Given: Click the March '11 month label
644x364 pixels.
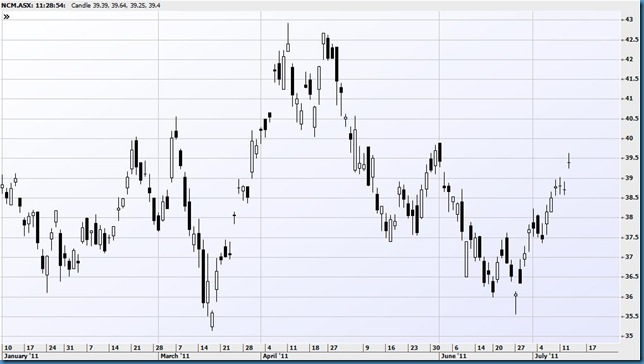Looking at the screenshot, I should coord(175,356).
